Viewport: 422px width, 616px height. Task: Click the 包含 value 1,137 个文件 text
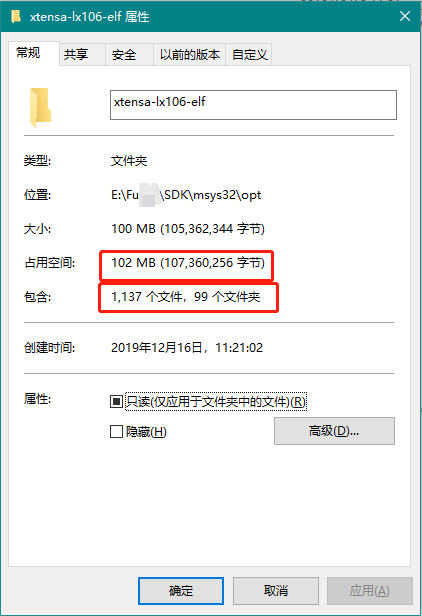click(x=146, y=297)
